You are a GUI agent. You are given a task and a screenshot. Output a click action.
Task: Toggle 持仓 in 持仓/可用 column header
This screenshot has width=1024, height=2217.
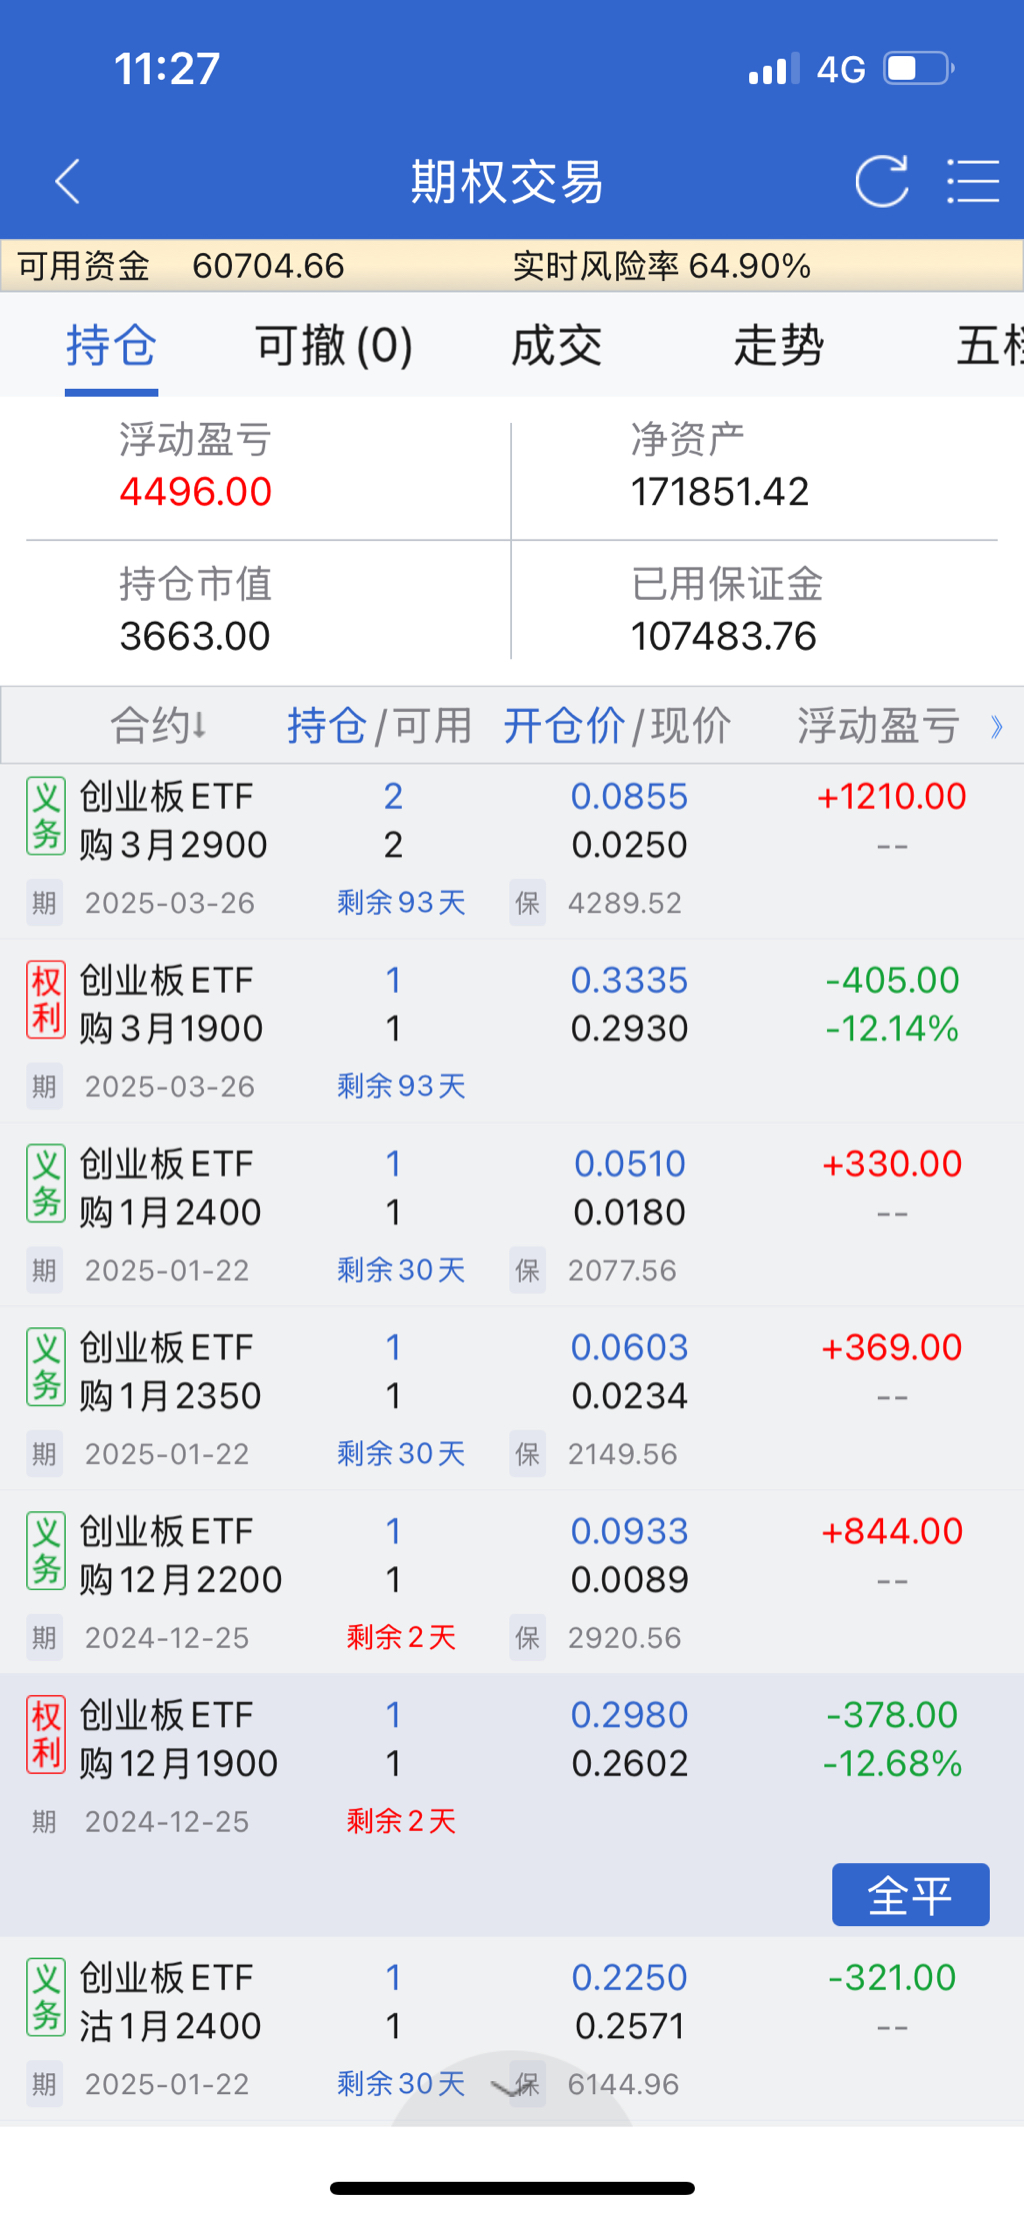pos(326,726)
